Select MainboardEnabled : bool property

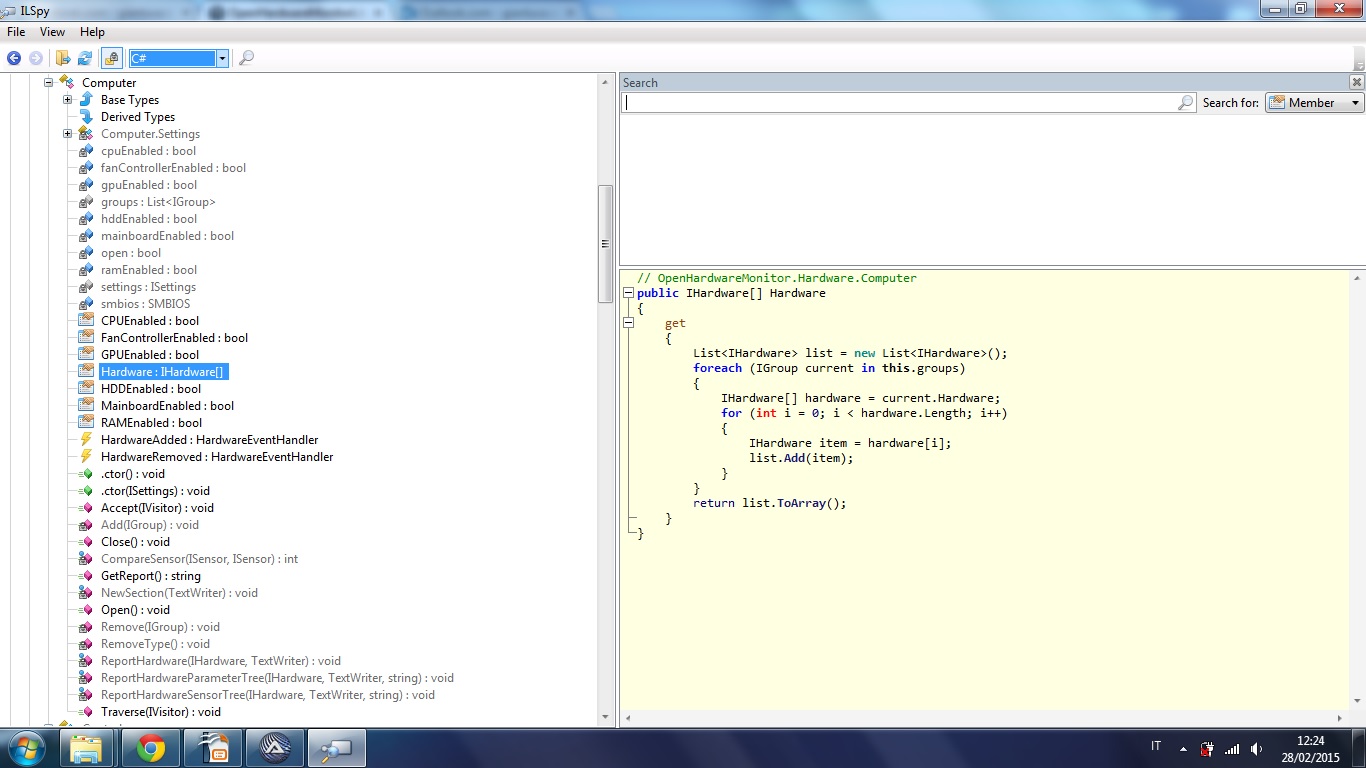(x=167, y=406)
